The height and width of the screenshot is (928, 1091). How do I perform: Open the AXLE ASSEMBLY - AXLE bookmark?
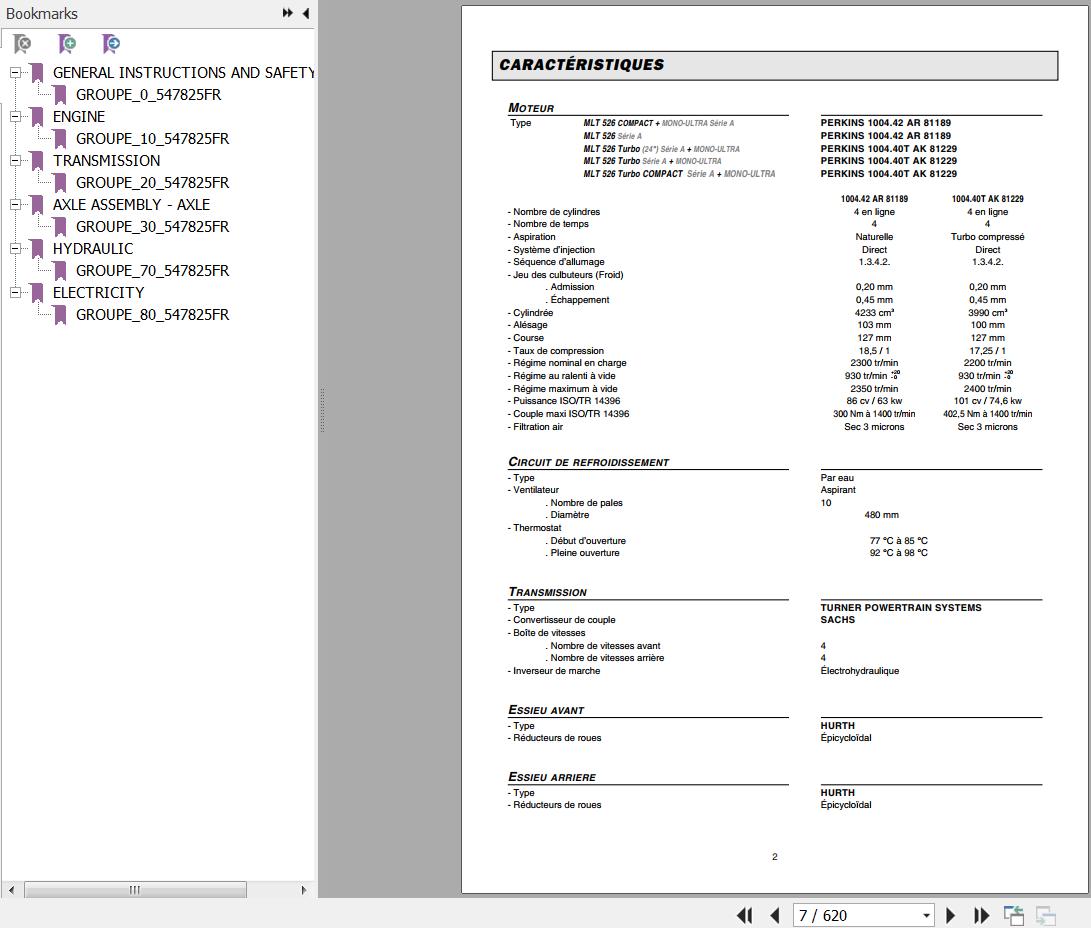click(x=132, y=205)
